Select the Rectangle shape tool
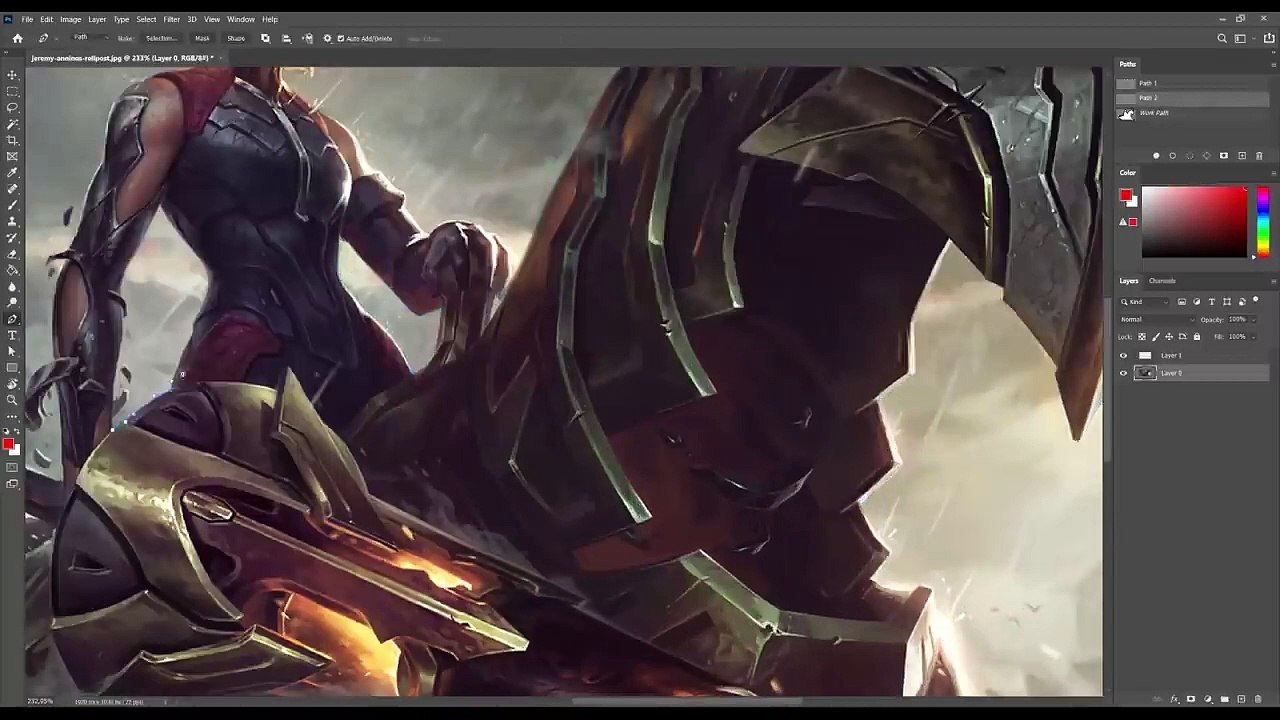This screenshot has height=720, width=1280. tap(12, 367)
